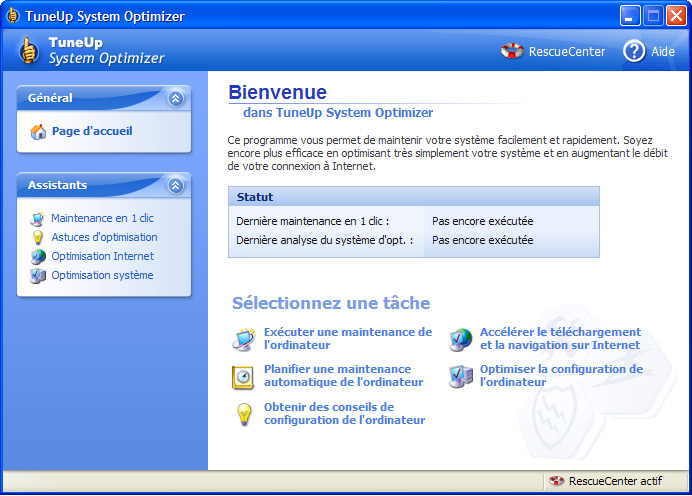
Task: Maximize the TuneUp System Optimizer window
Action: point(653,16)
